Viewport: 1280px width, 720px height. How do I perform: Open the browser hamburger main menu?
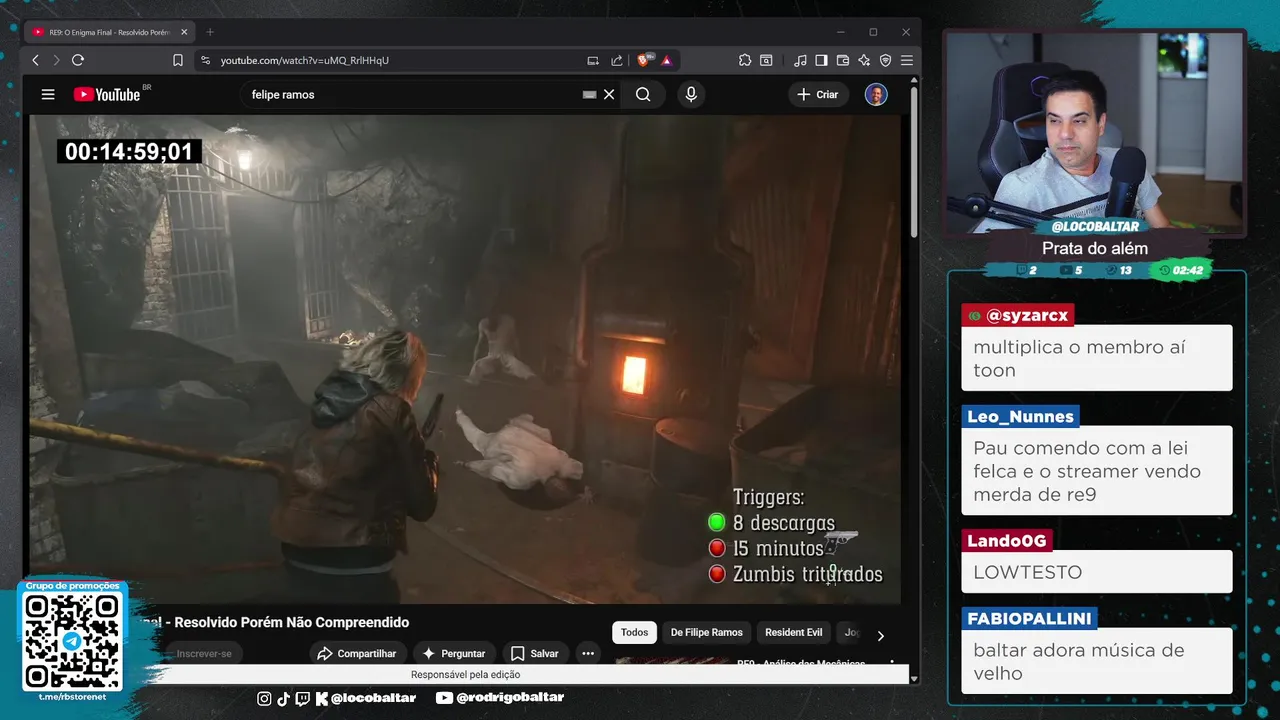tap(907, 60)
